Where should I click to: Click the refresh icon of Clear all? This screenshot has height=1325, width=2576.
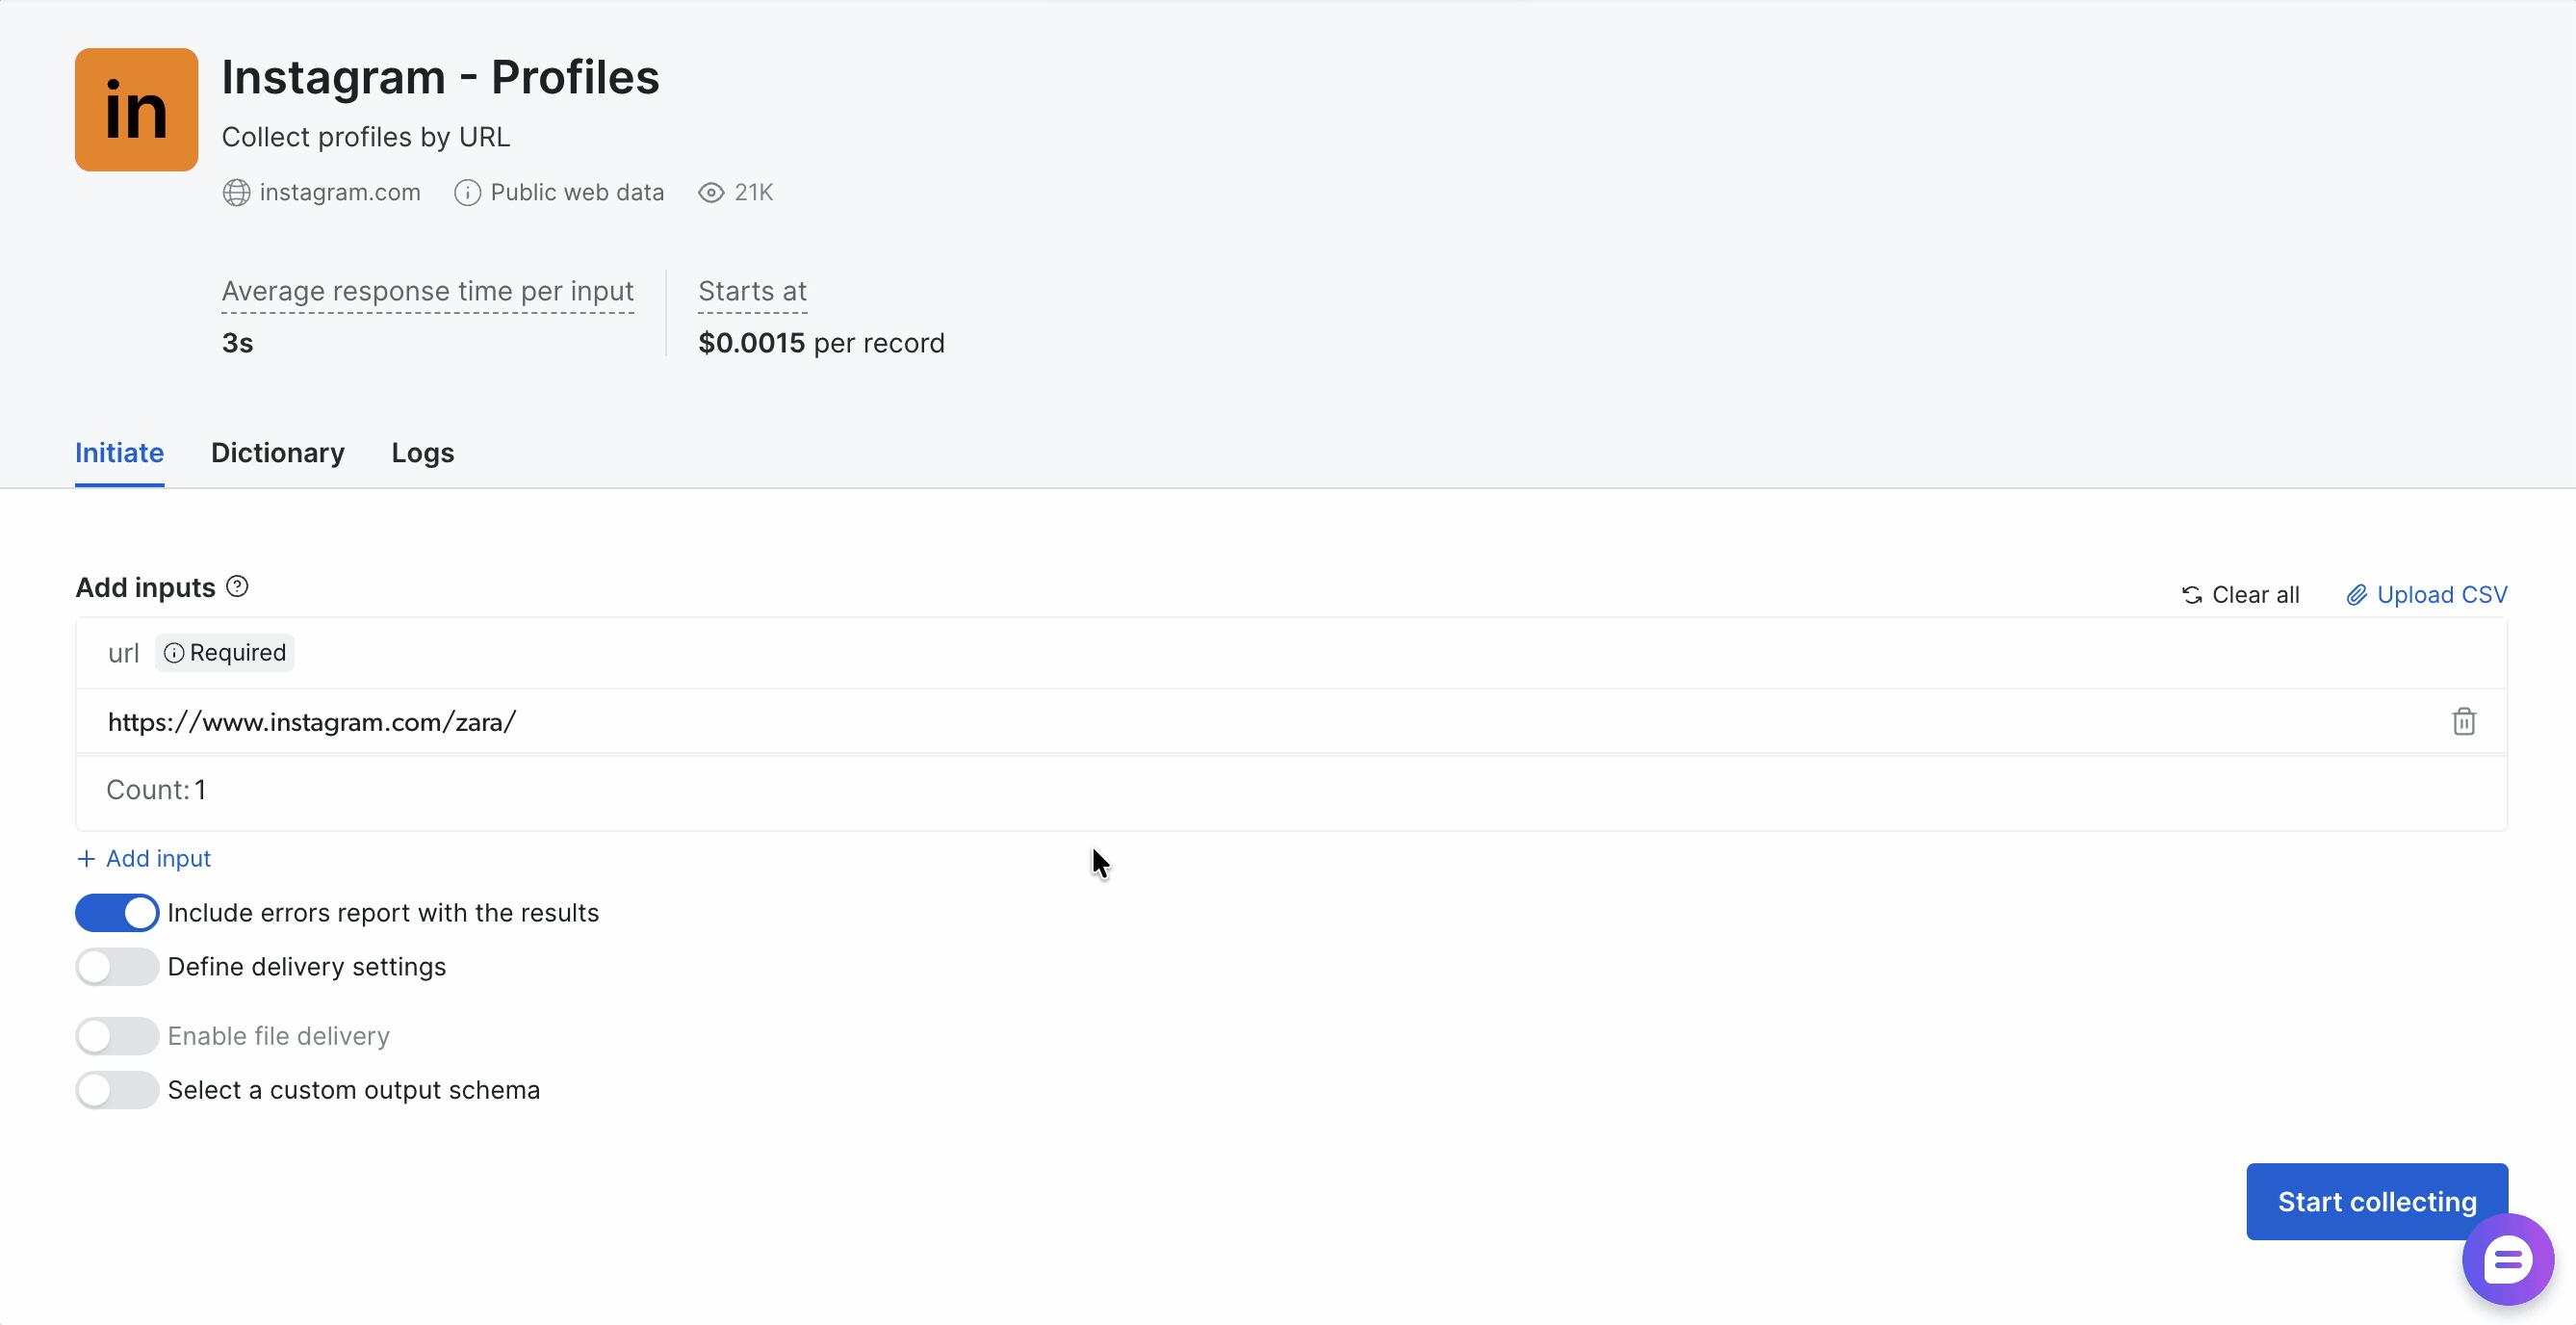[x=2192, y=595]
